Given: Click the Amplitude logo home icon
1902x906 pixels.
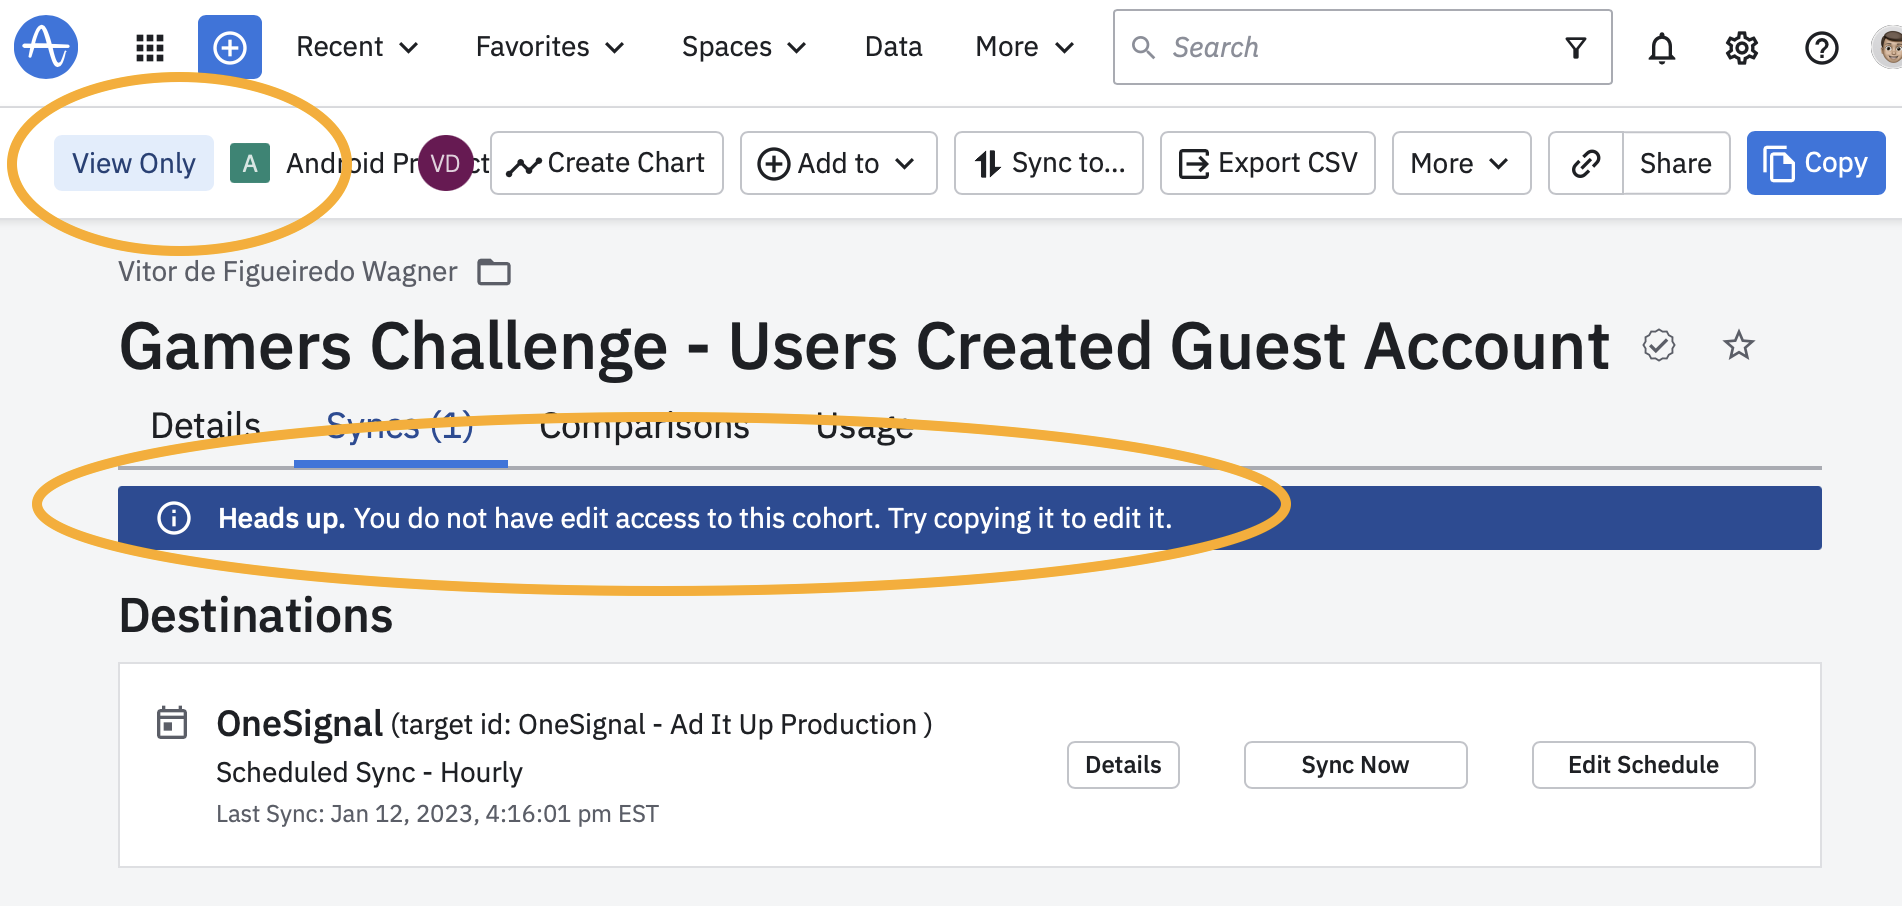Looking at the screenshot, I should coord(46,47).
